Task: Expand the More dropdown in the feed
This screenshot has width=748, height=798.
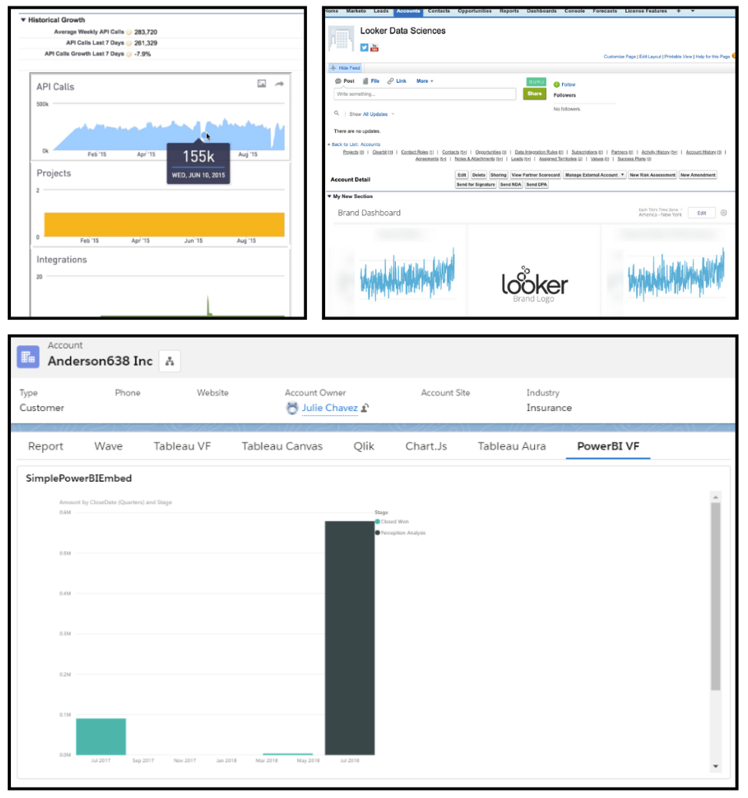Action: pos(424,81)
